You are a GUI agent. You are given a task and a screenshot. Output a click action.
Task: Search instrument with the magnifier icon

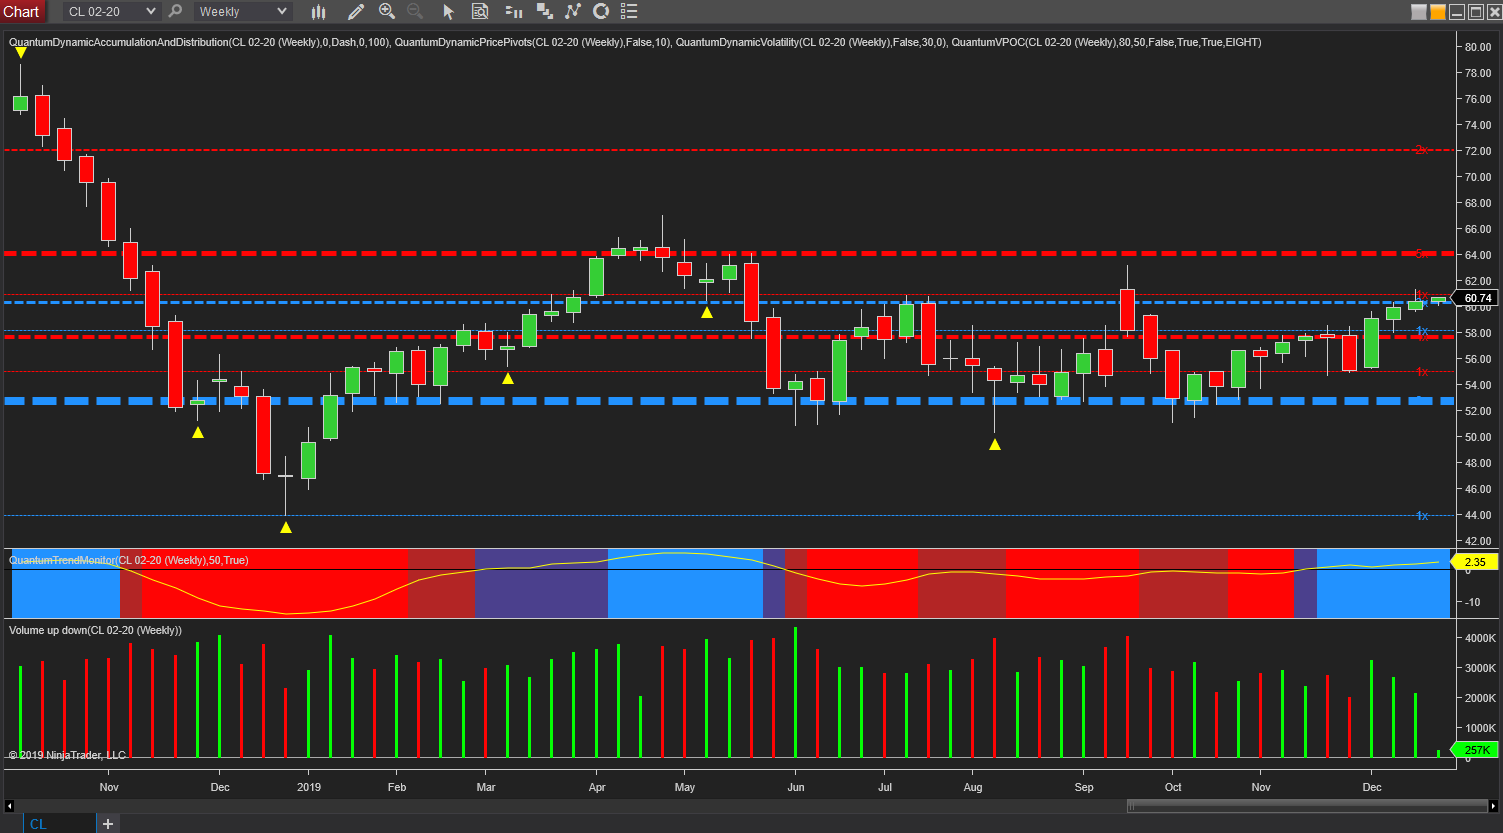coord(175,12)
